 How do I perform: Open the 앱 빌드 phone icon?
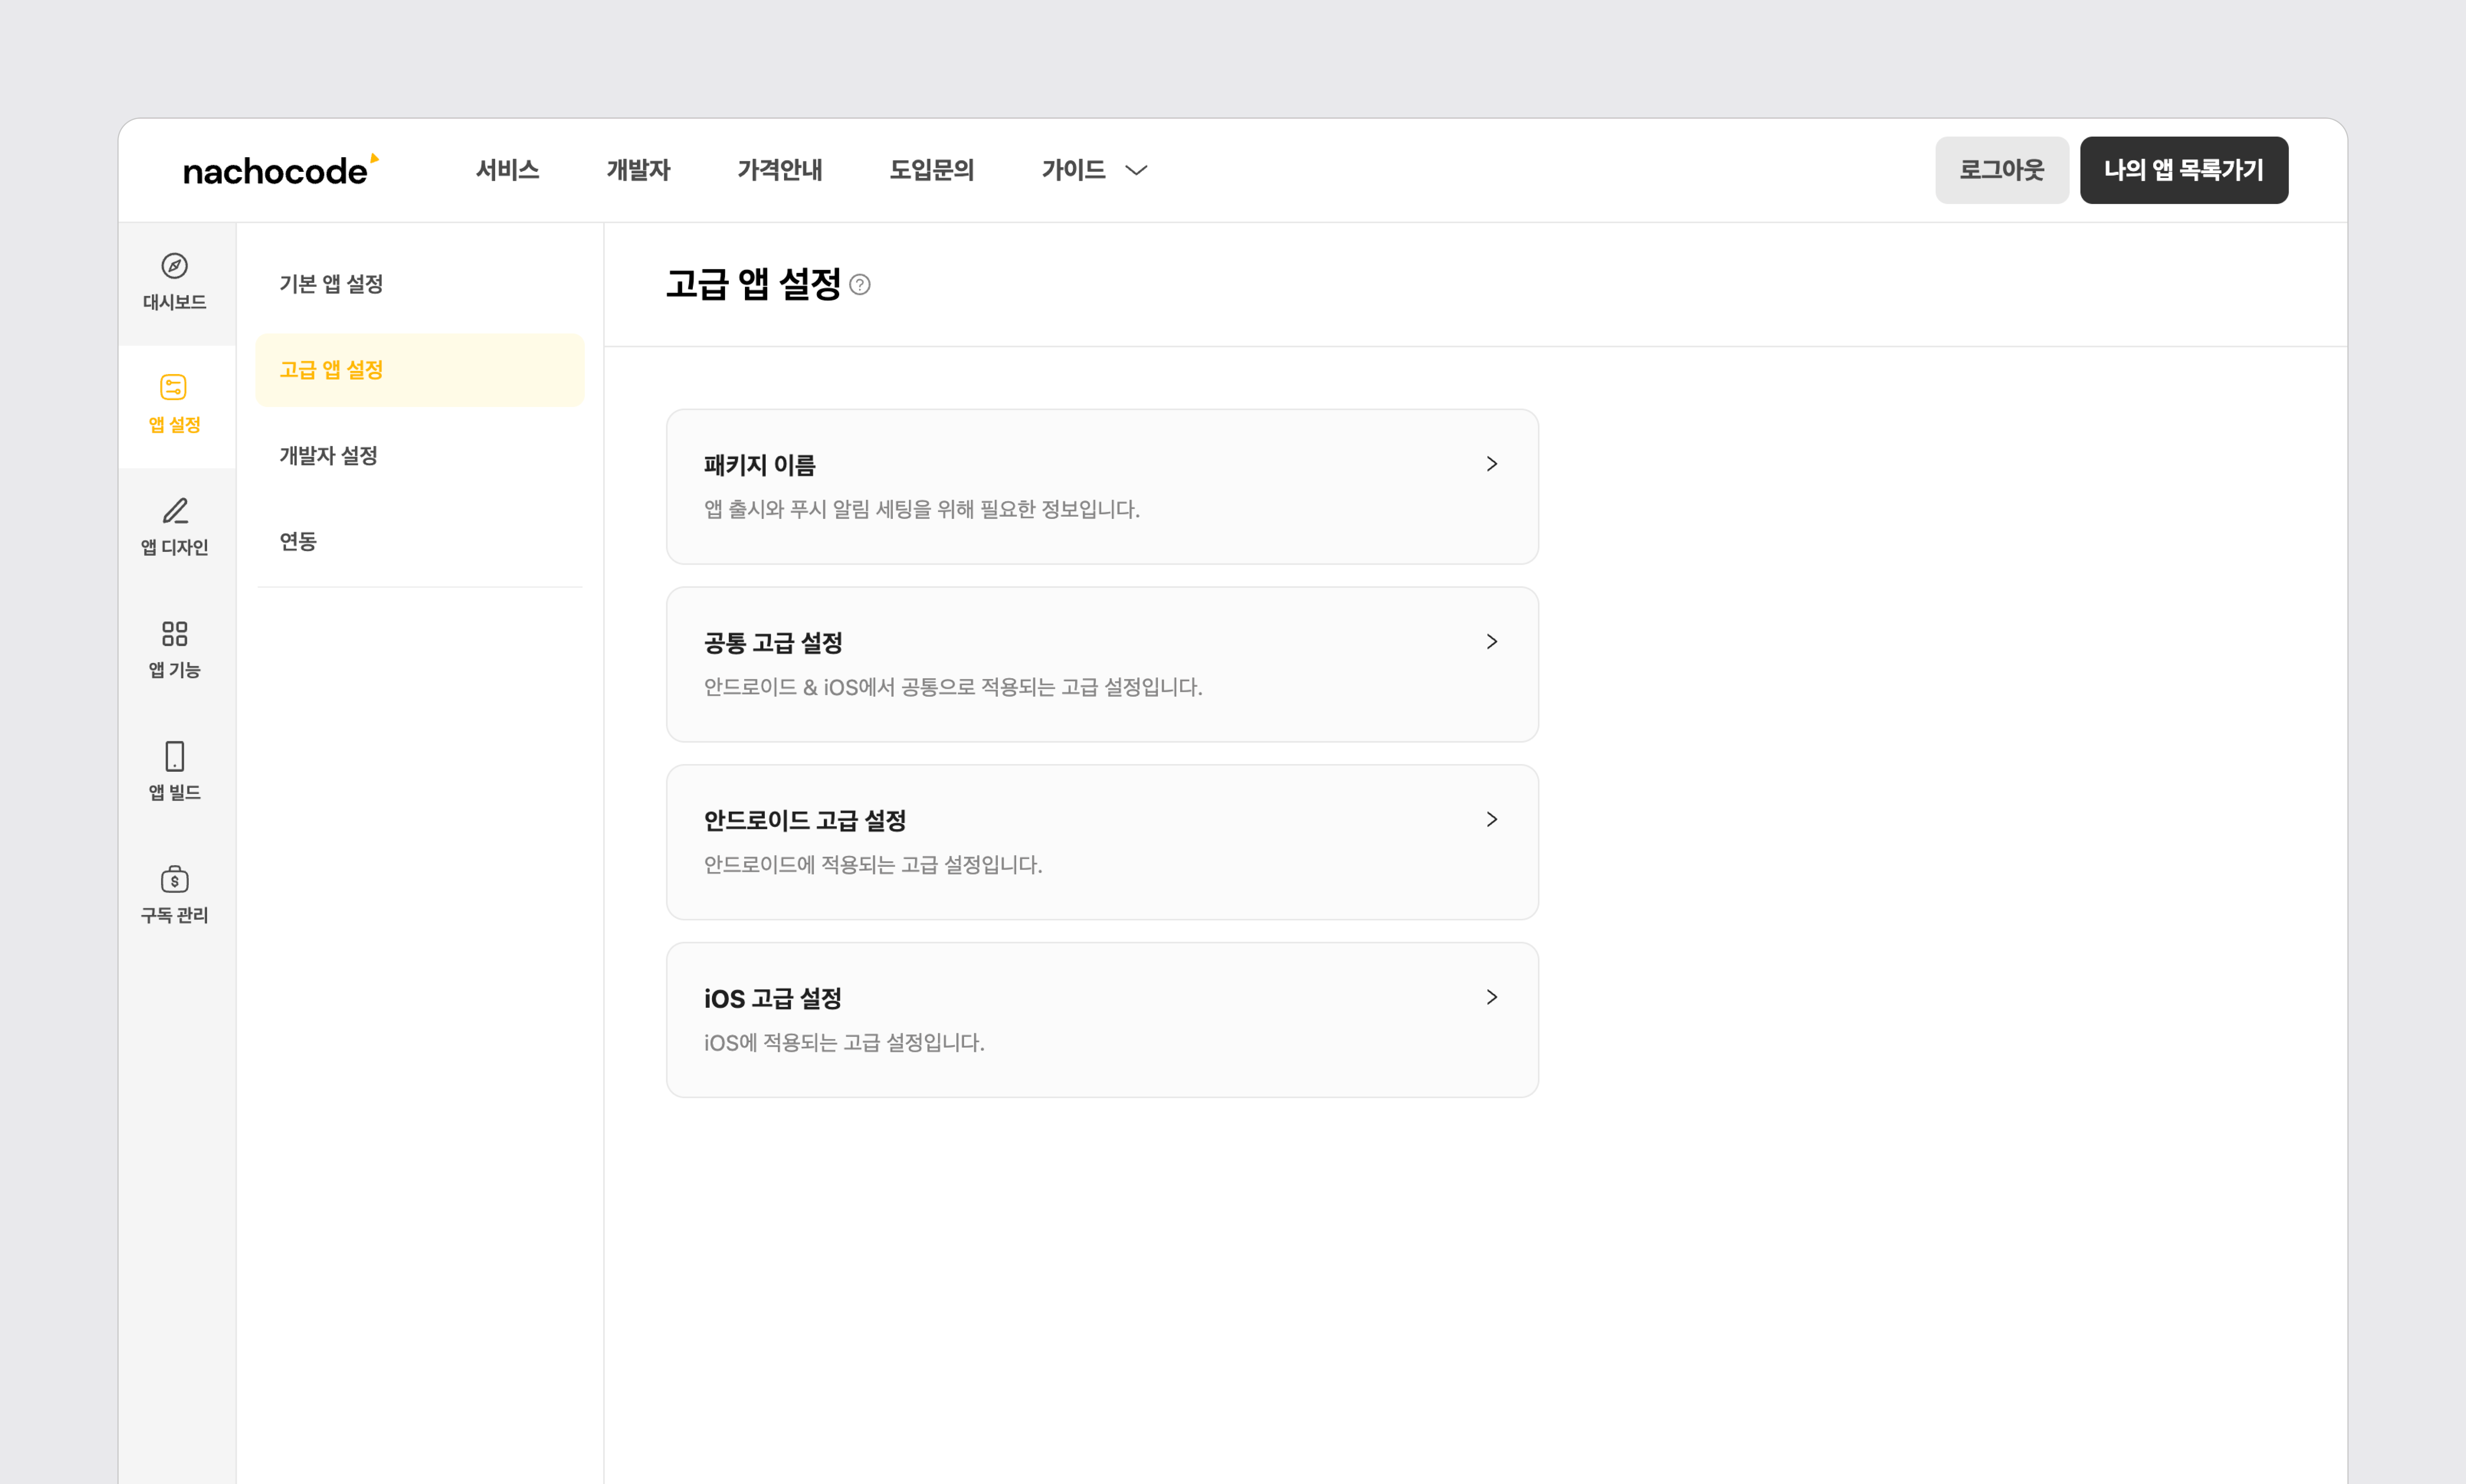click(x=174, y=756)
